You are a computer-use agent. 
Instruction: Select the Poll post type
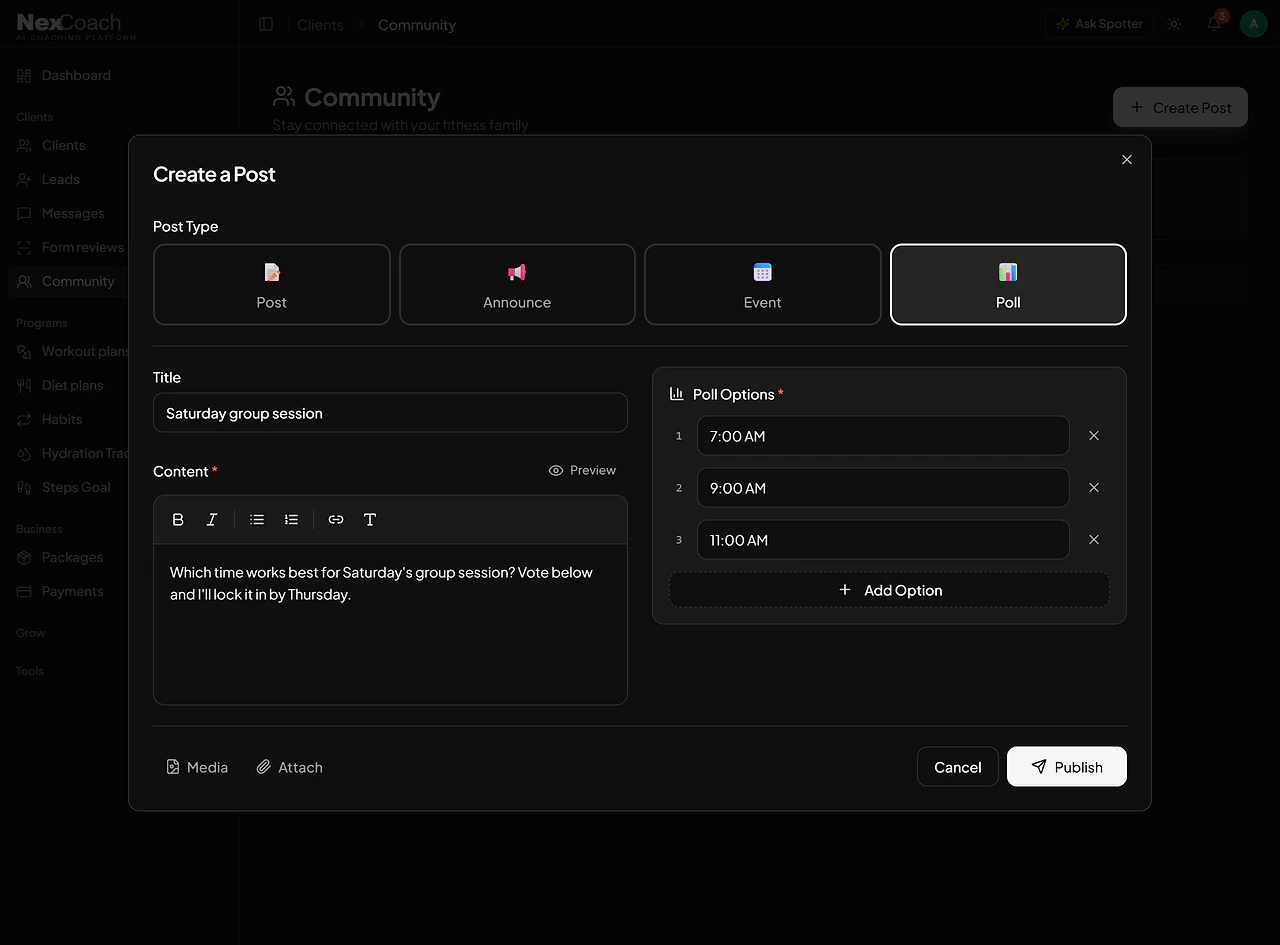coord(1008,285)
